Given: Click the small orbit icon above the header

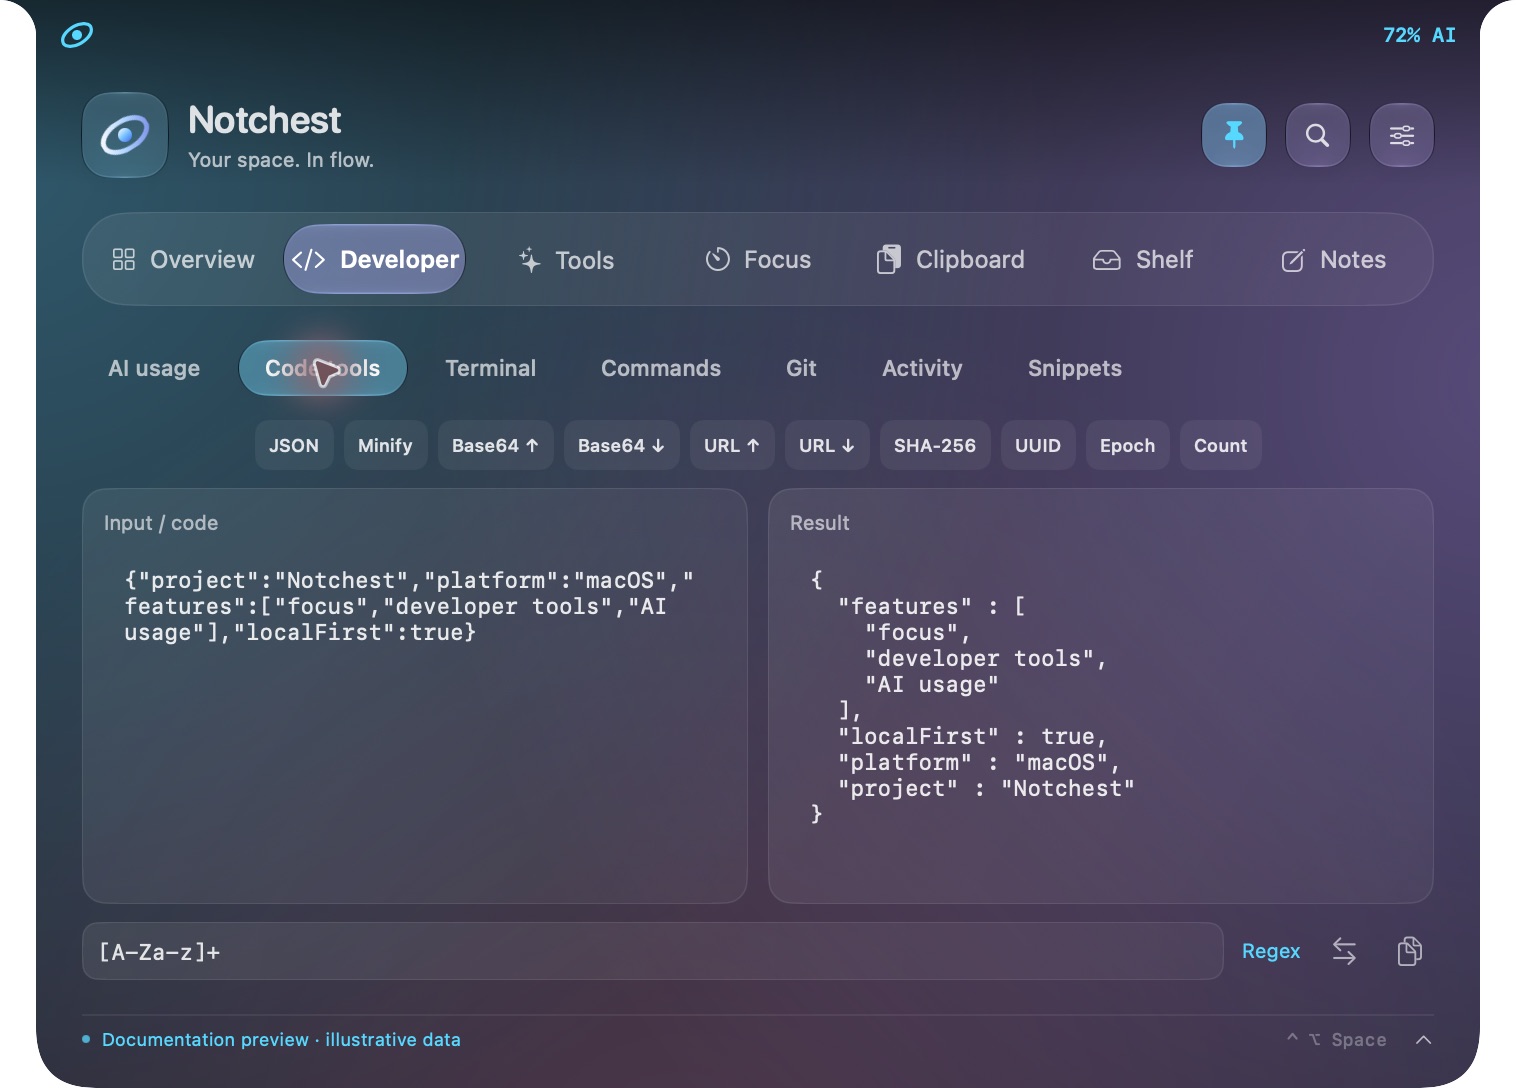Looking at the screenshot, I should pyautogui.click(x=77, y=35).
